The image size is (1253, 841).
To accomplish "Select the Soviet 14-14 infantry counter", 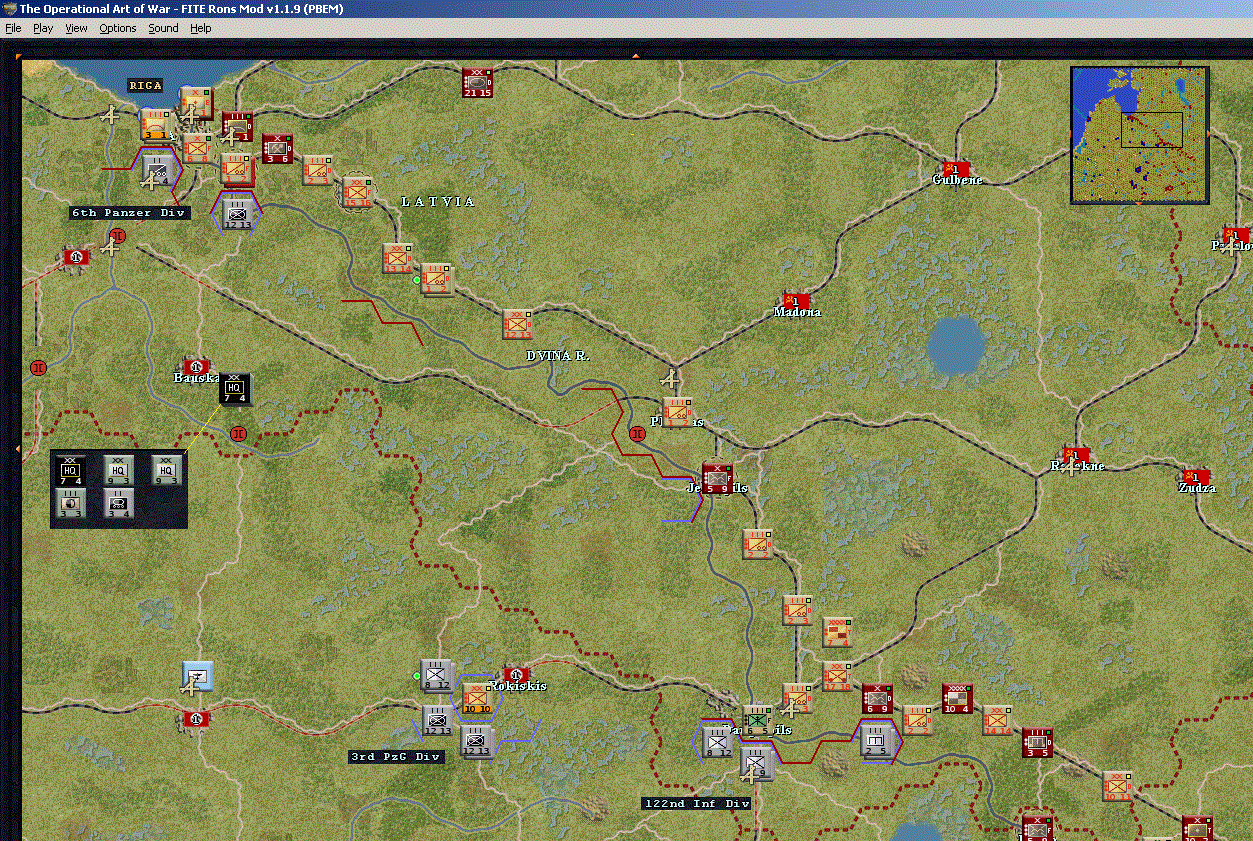I will coord(997,720).
